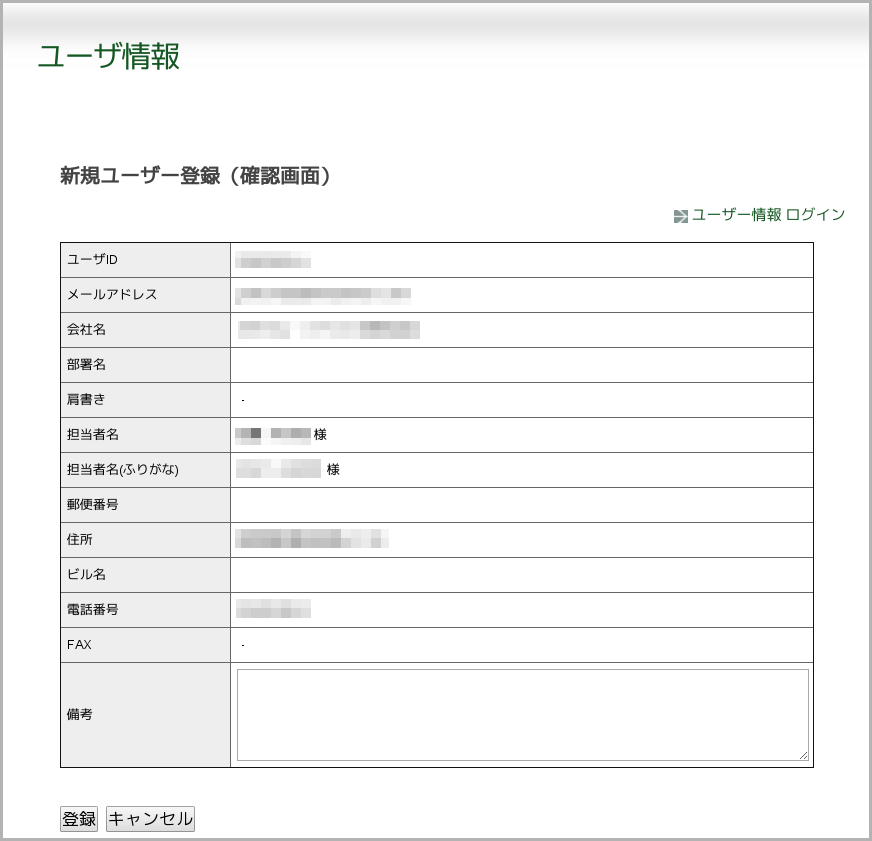Click the 登録 button
872x841 pixels.
tap(79, 819)
